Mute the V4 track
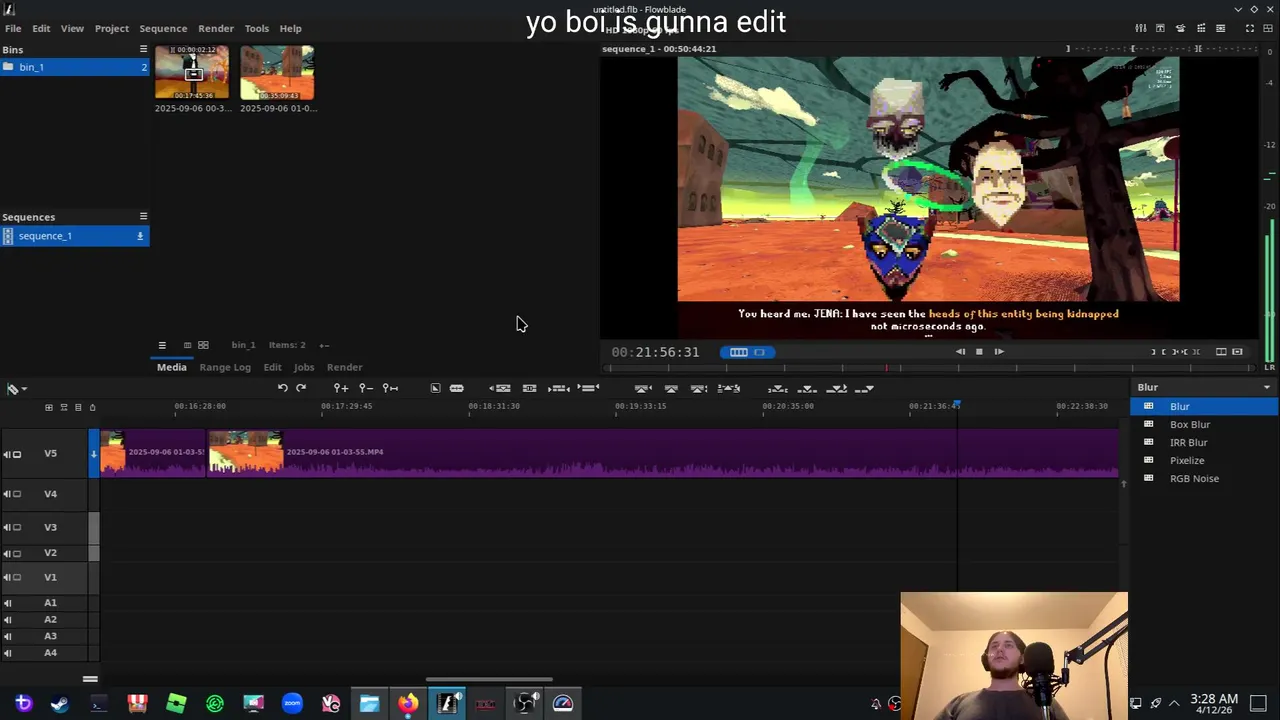Image resolution: width=1280 pixels, height=720 pixels. tap(7, 494)
